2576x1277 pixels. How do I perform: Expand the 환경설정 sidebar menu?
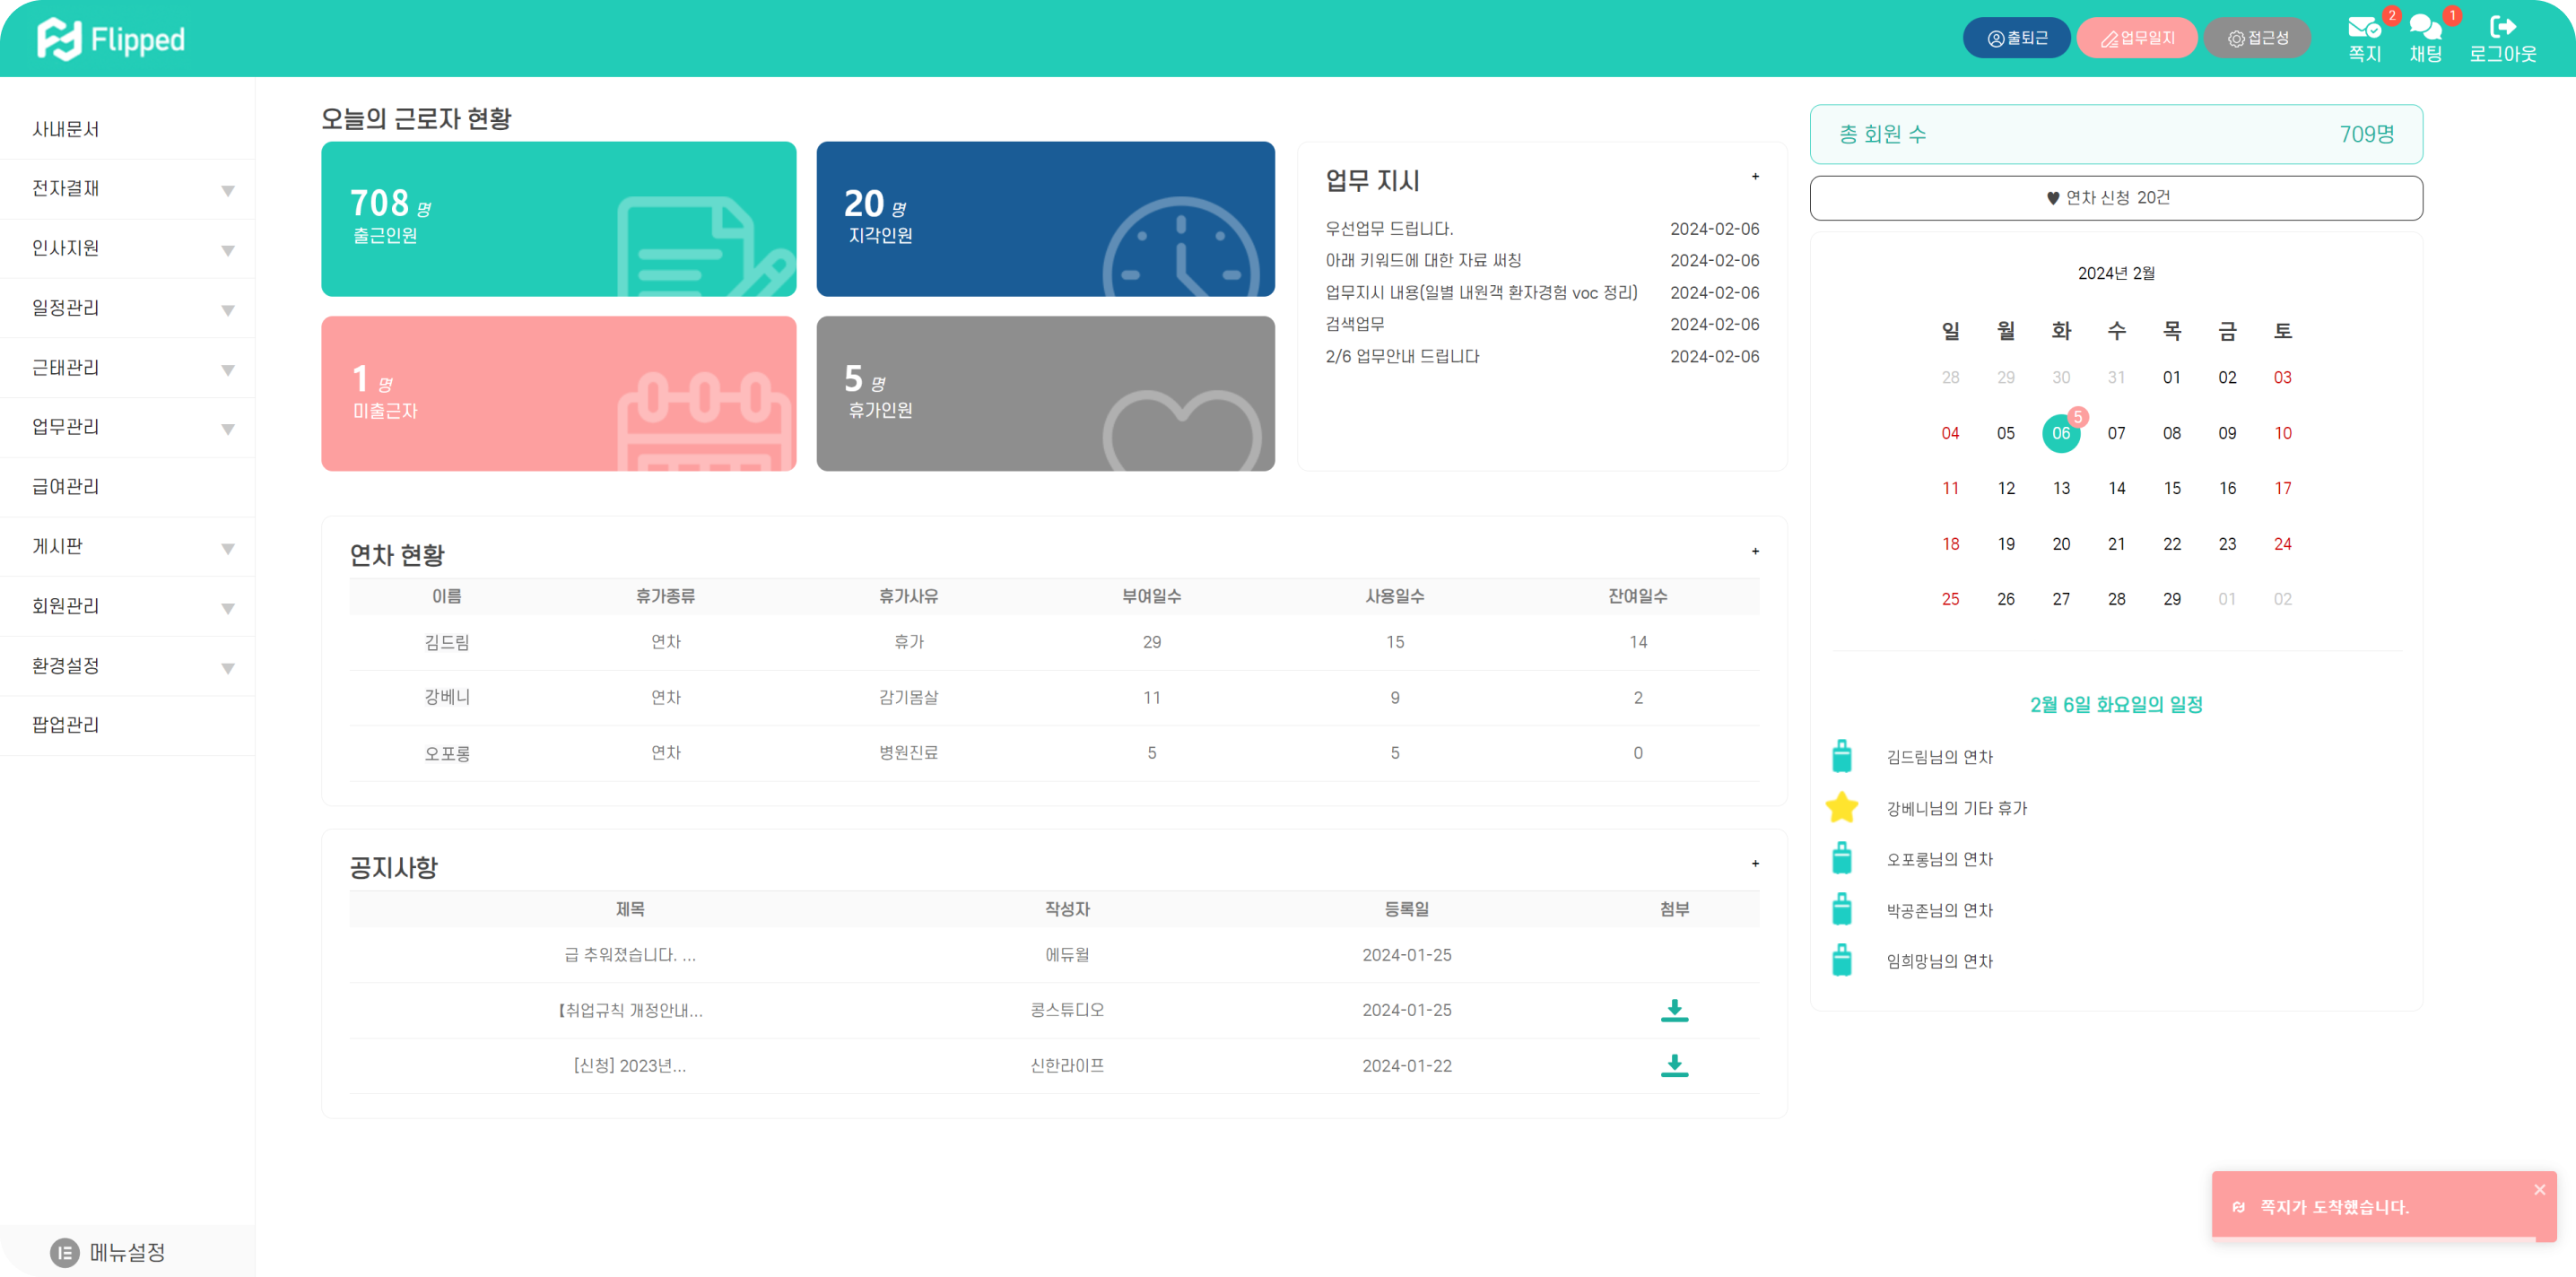pyautogui.click(x=228, y=667)
